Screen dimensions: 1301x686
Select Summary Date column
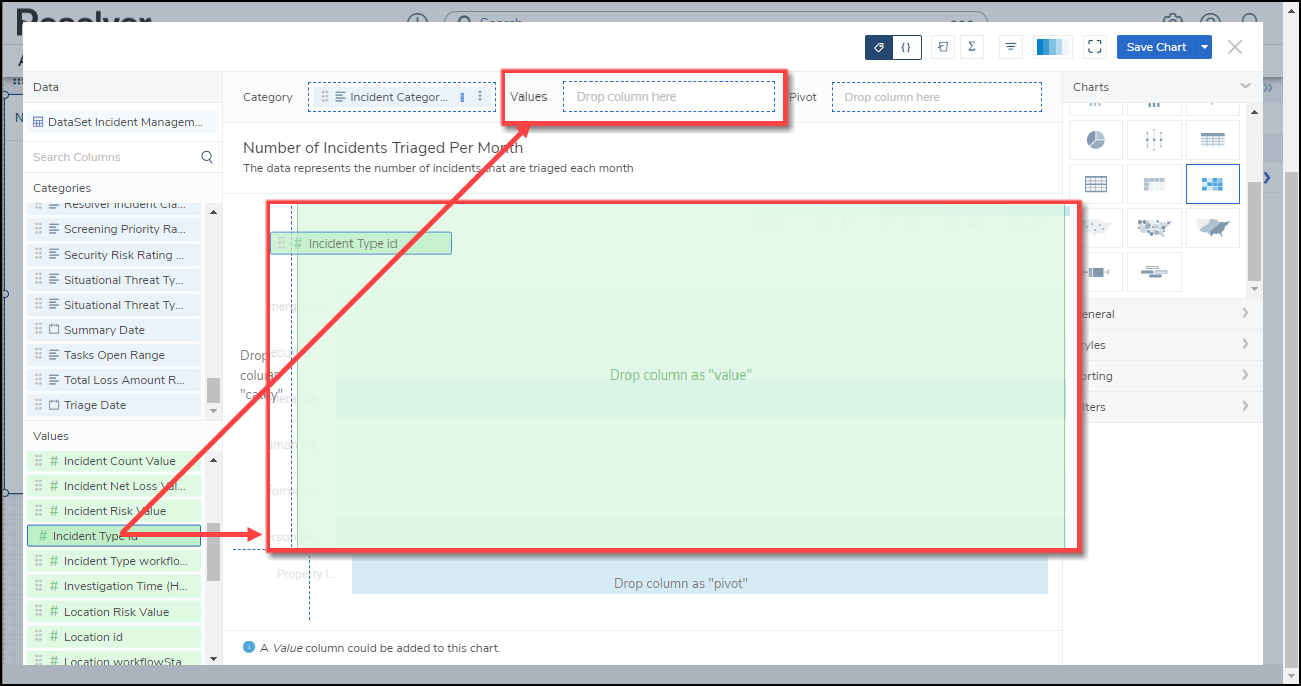pyautogui.click(x=114, y=330)
